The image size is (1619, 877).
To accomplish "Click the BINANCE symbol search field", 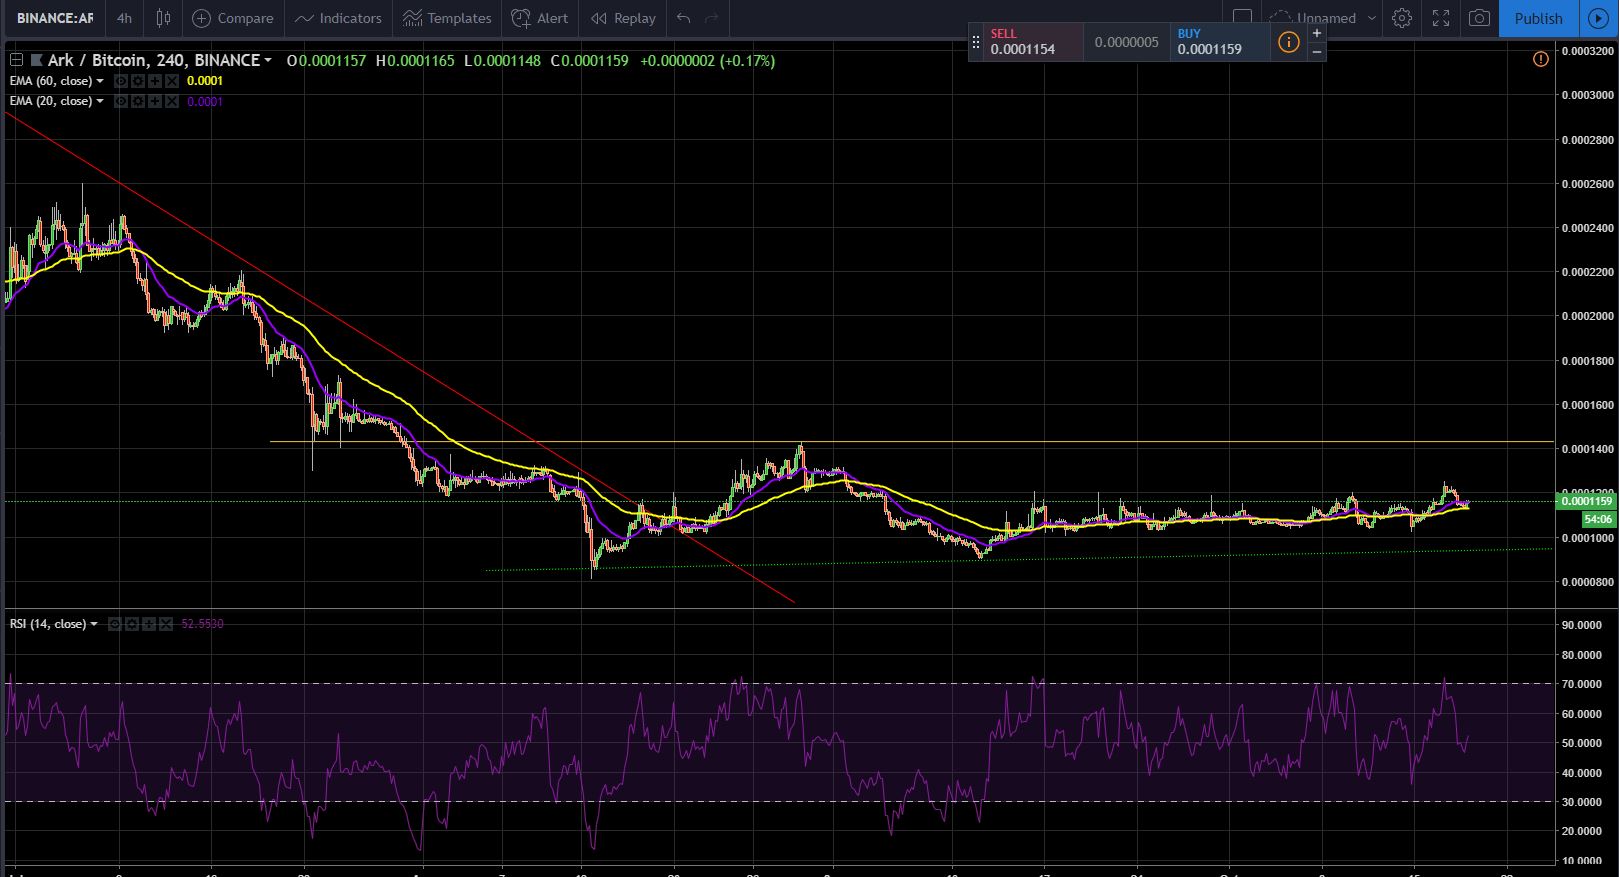I will (x=54, y=18).
